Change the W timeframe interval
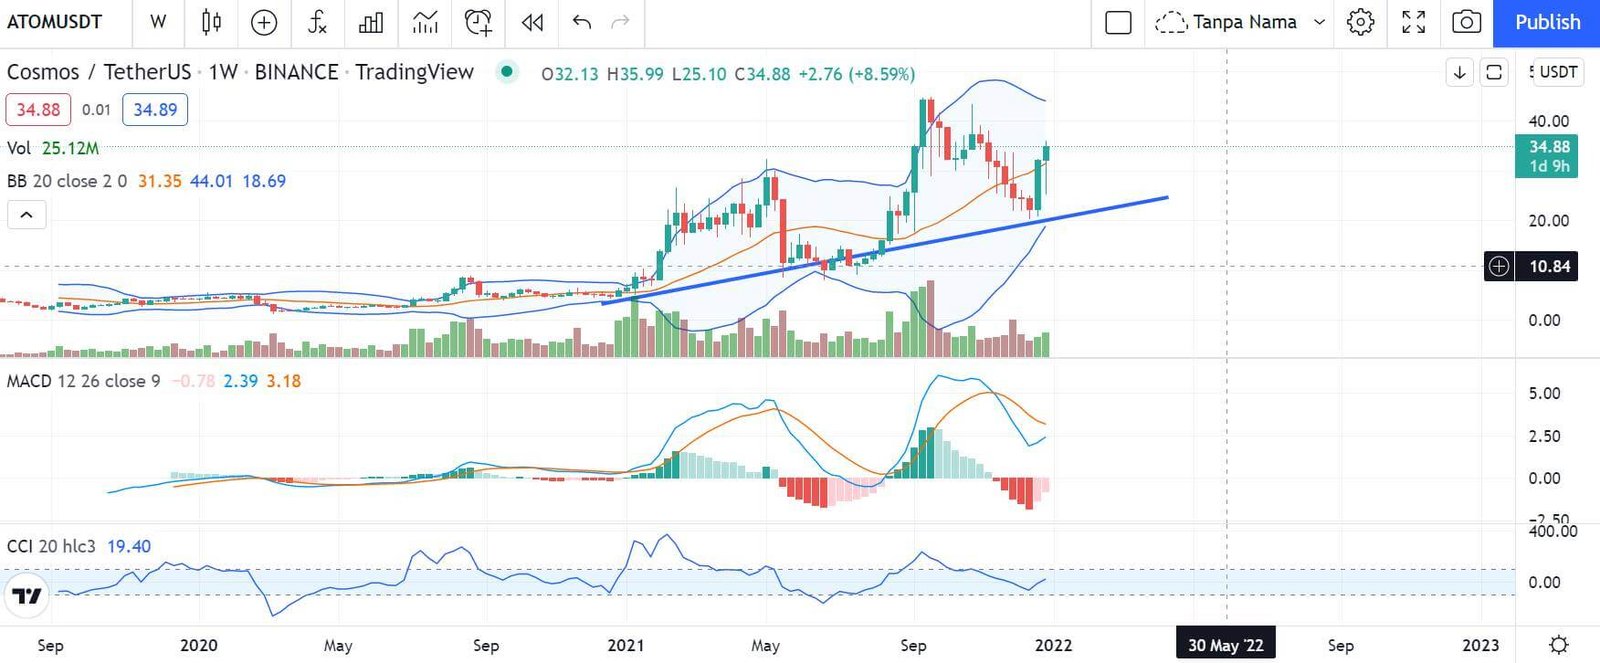This screenshot has width=1600, height=663. (x=158, y=22)
